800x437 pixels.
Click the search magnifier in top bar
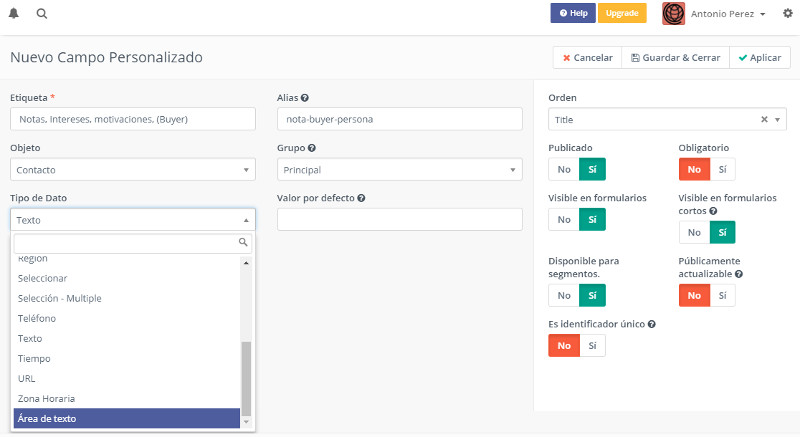tap(41, 14)
